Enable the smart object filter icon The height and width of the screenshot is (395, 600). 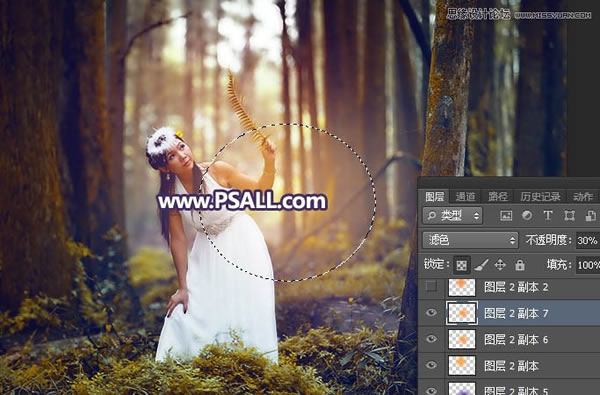(x=590, y=215)
